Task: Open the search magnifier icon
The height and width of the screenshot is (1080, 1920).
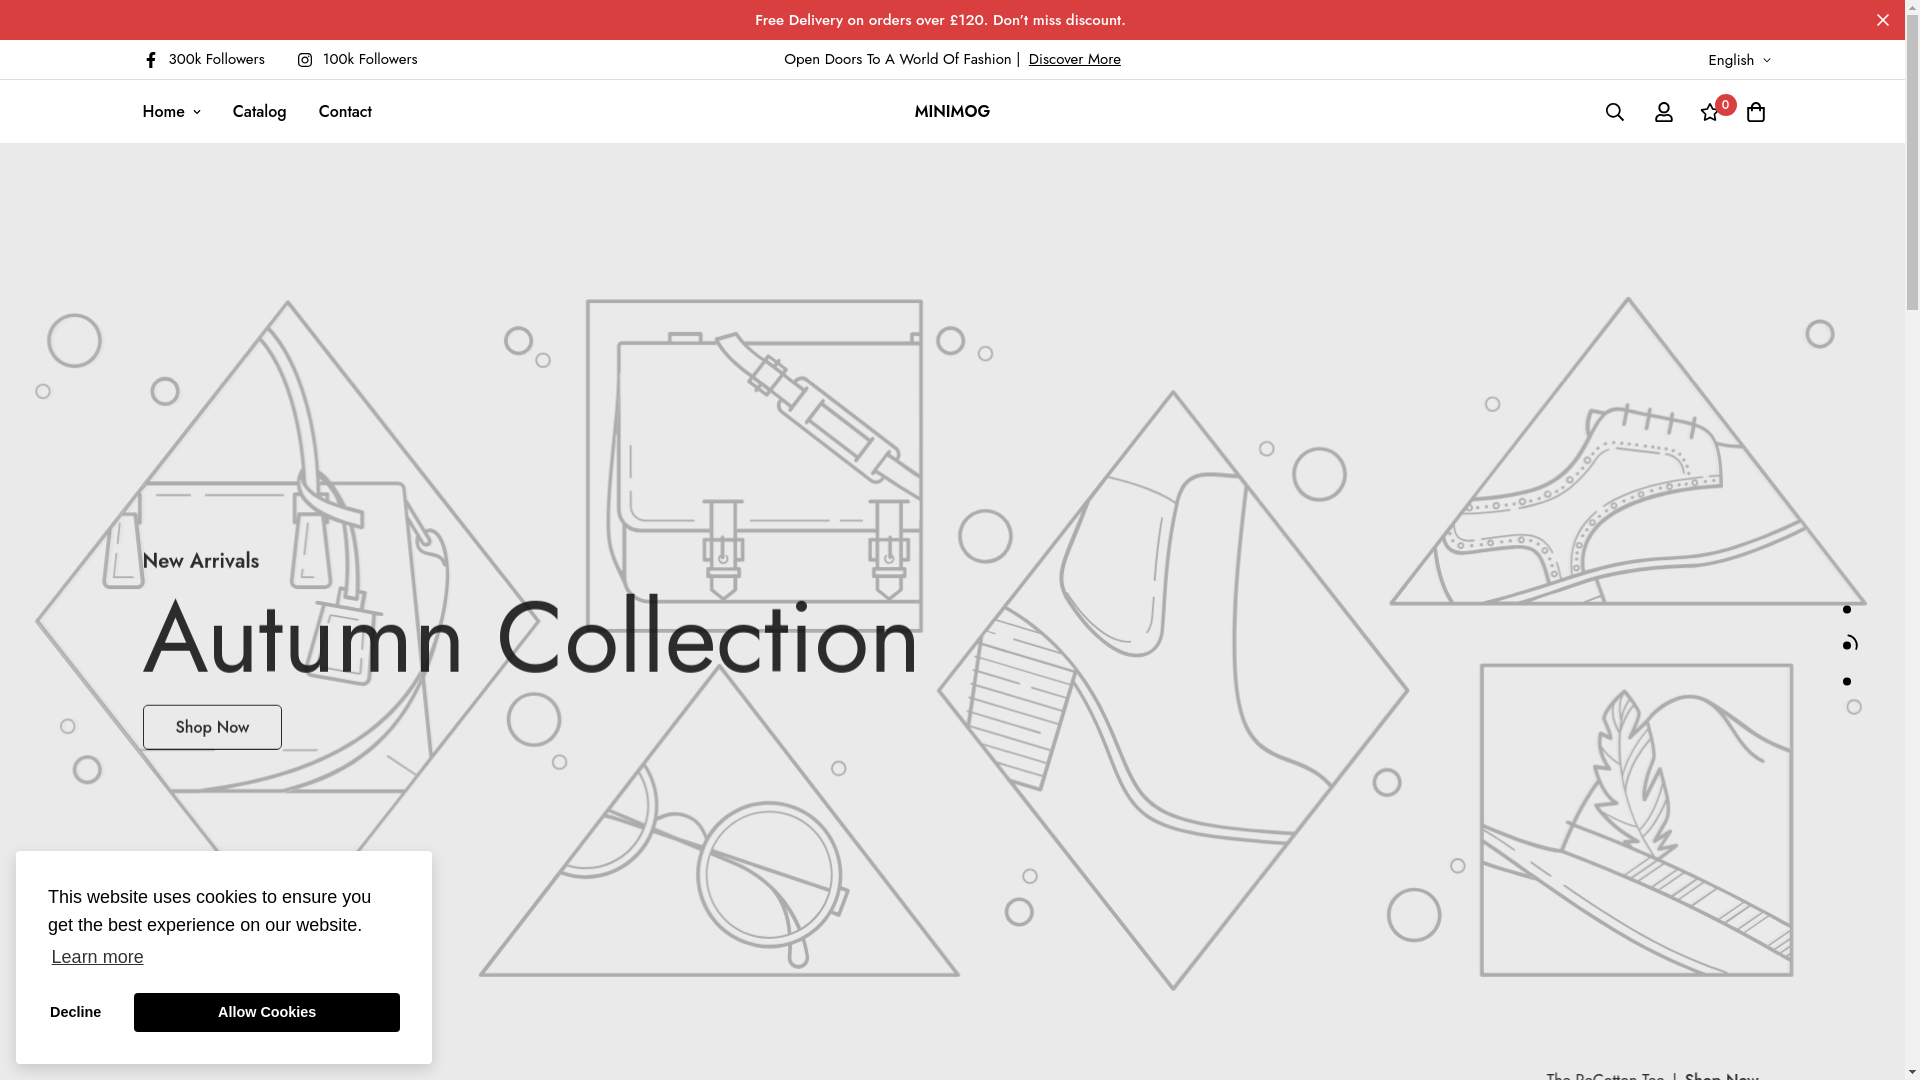Action: coord(1615,112)
